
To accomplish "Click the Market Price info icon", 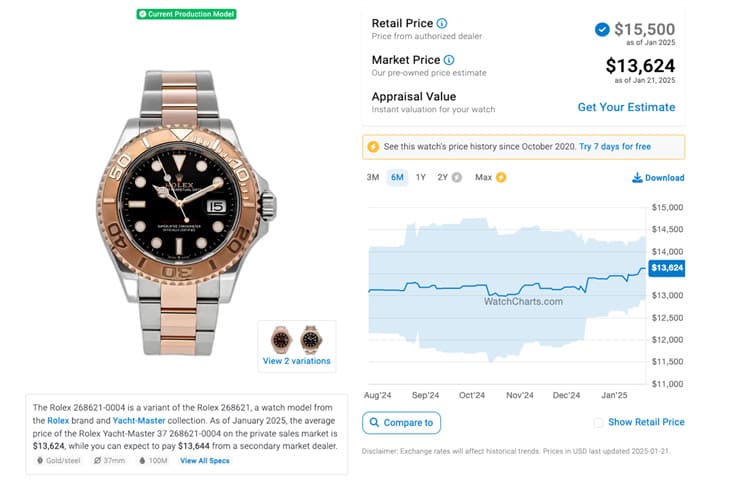I will pos(449,60).
